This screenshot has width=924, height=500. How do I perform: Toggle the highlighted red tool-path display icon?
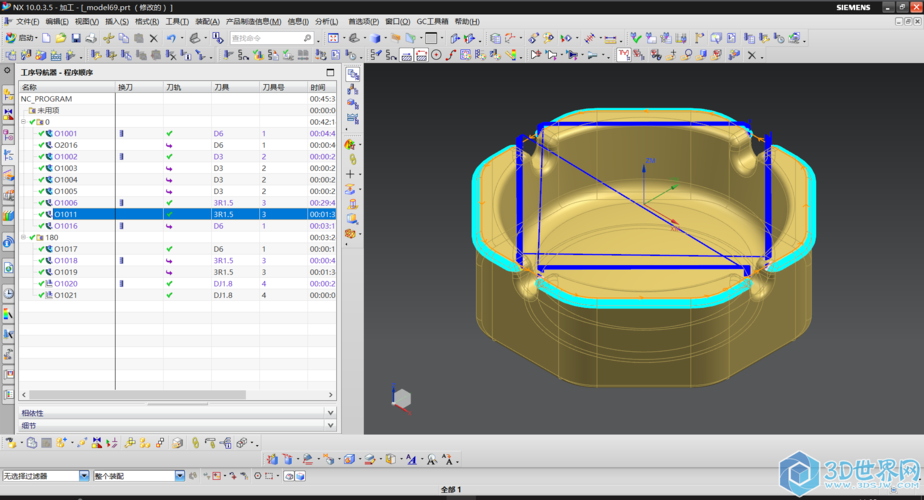(623, 55)
